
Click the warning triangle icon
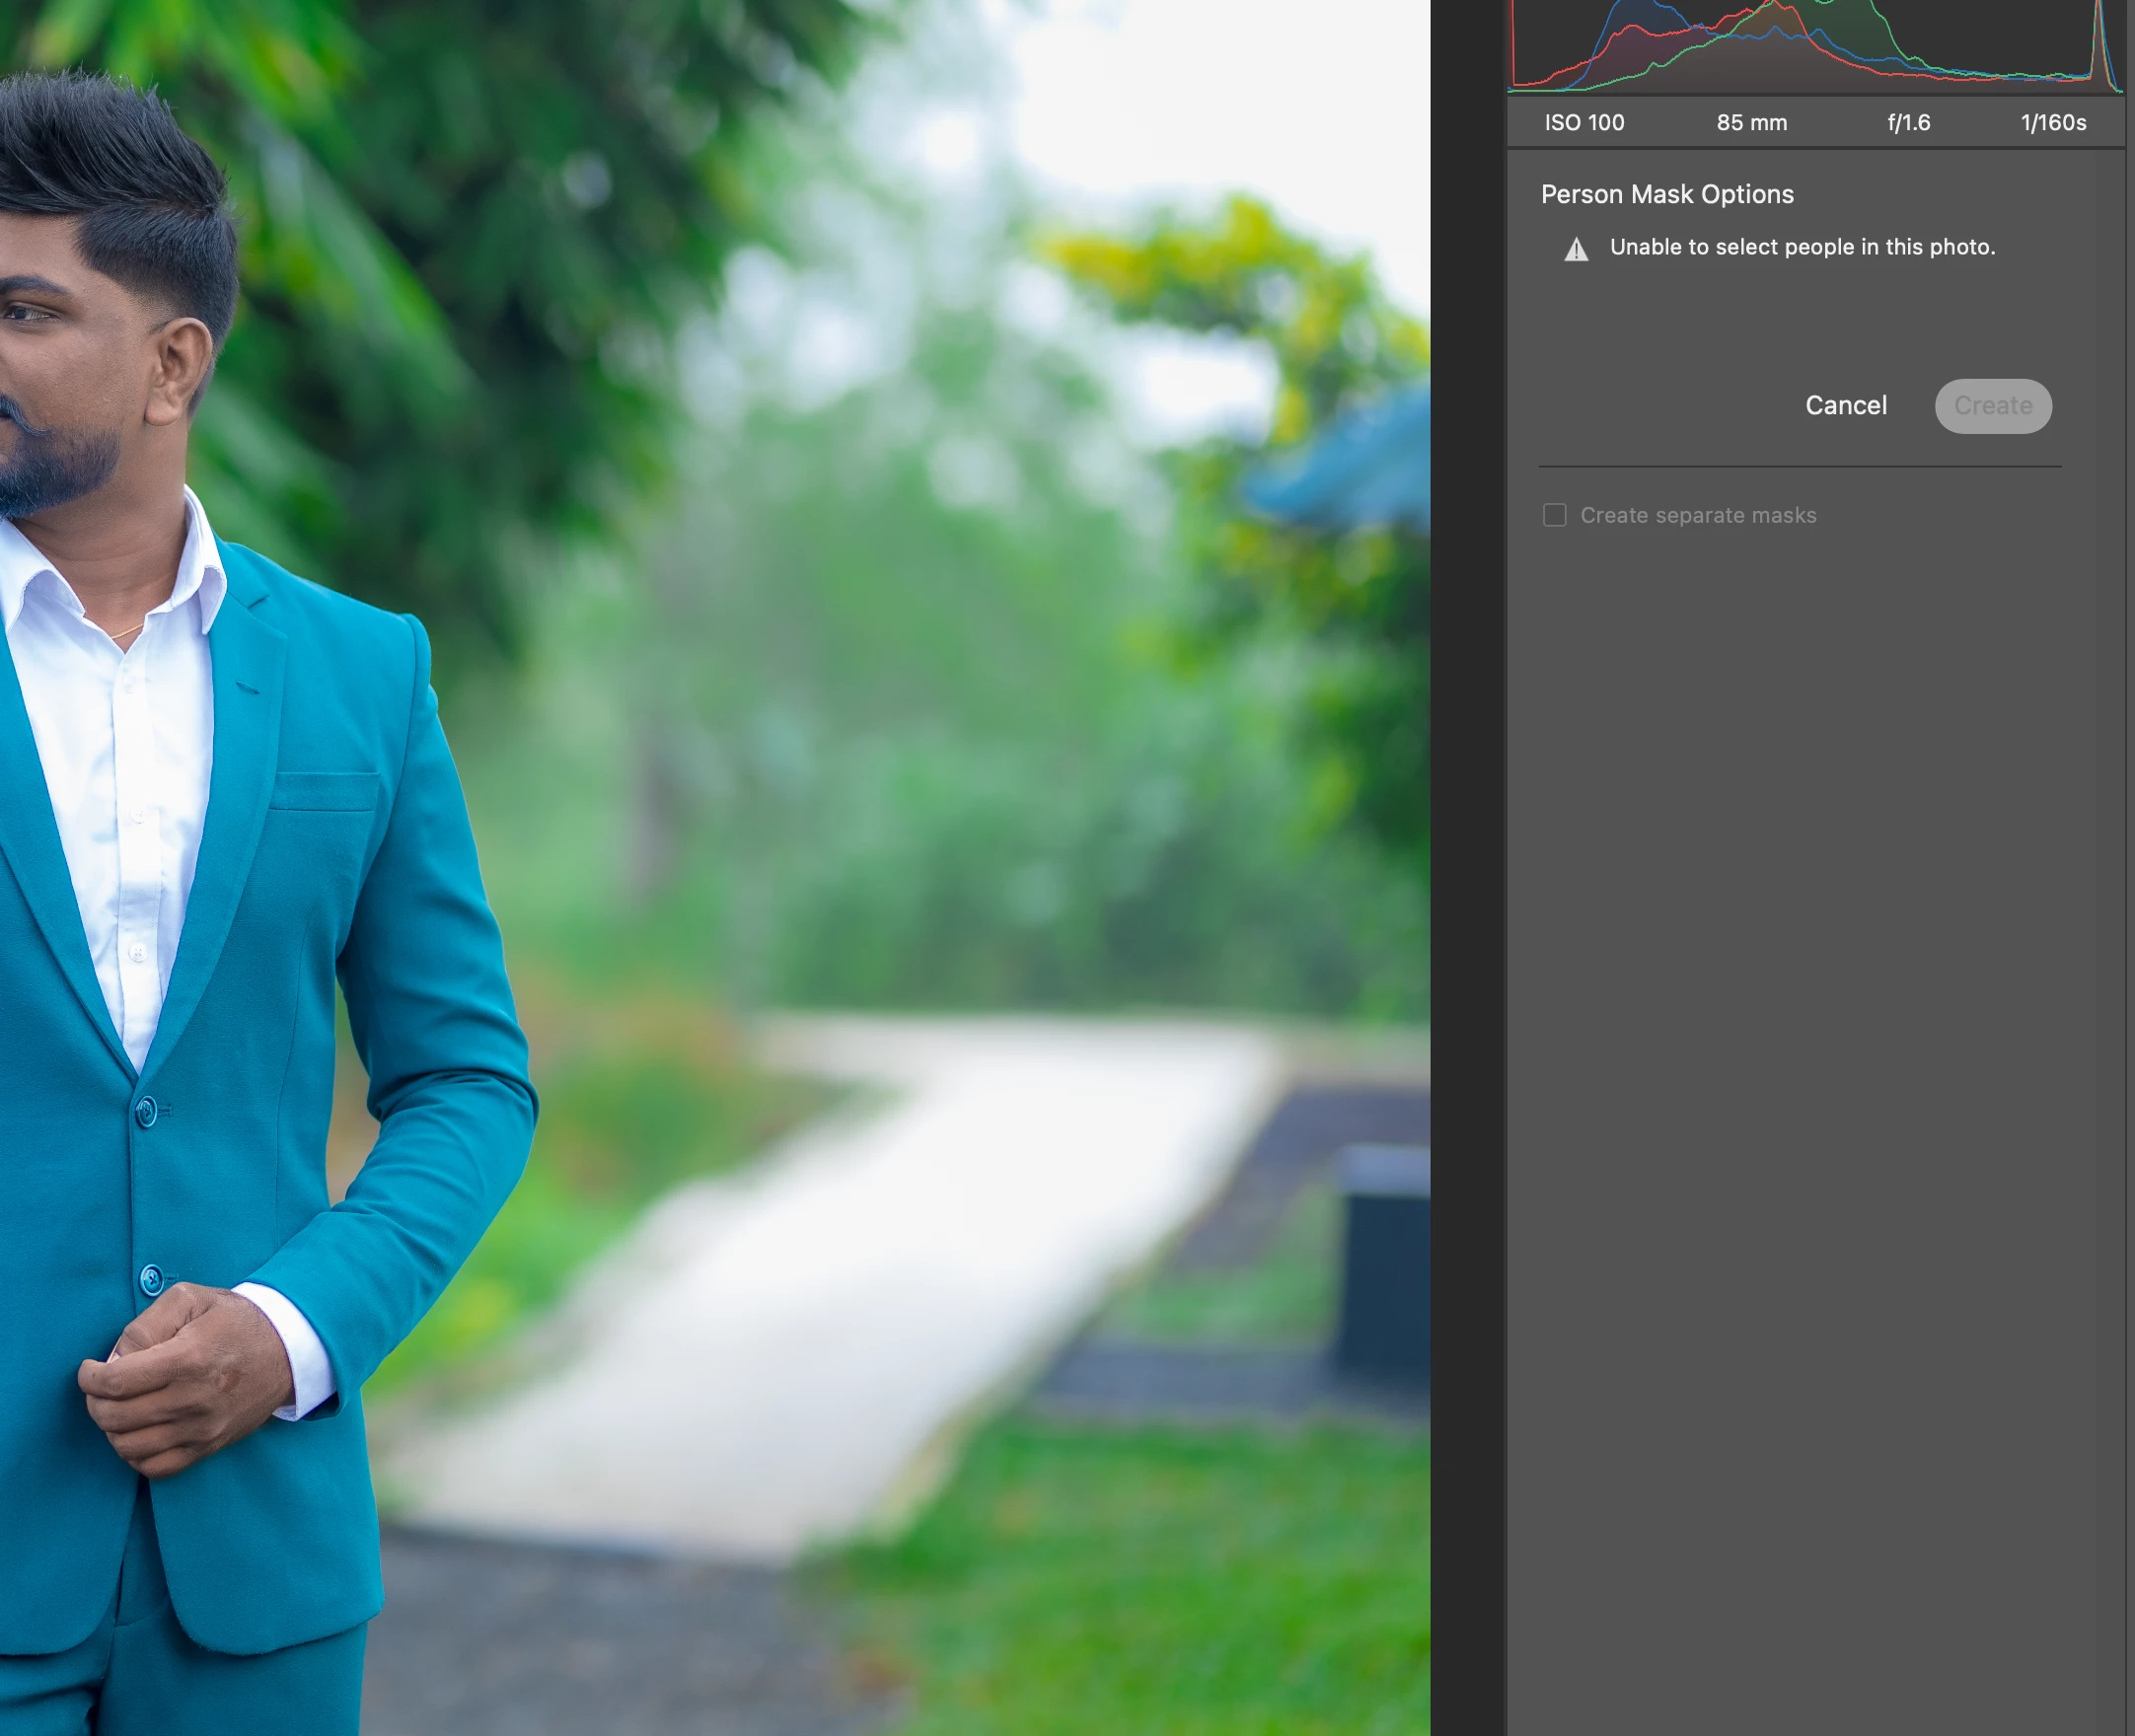1576,249
